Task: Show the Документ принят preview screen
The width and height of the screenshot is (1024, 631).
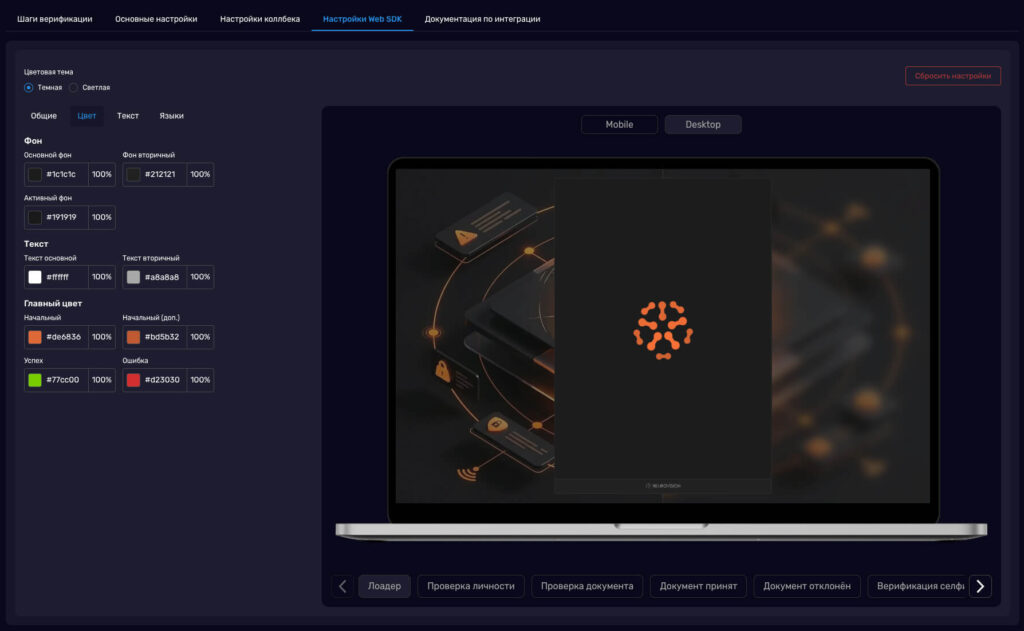Action: coord(698,586)
